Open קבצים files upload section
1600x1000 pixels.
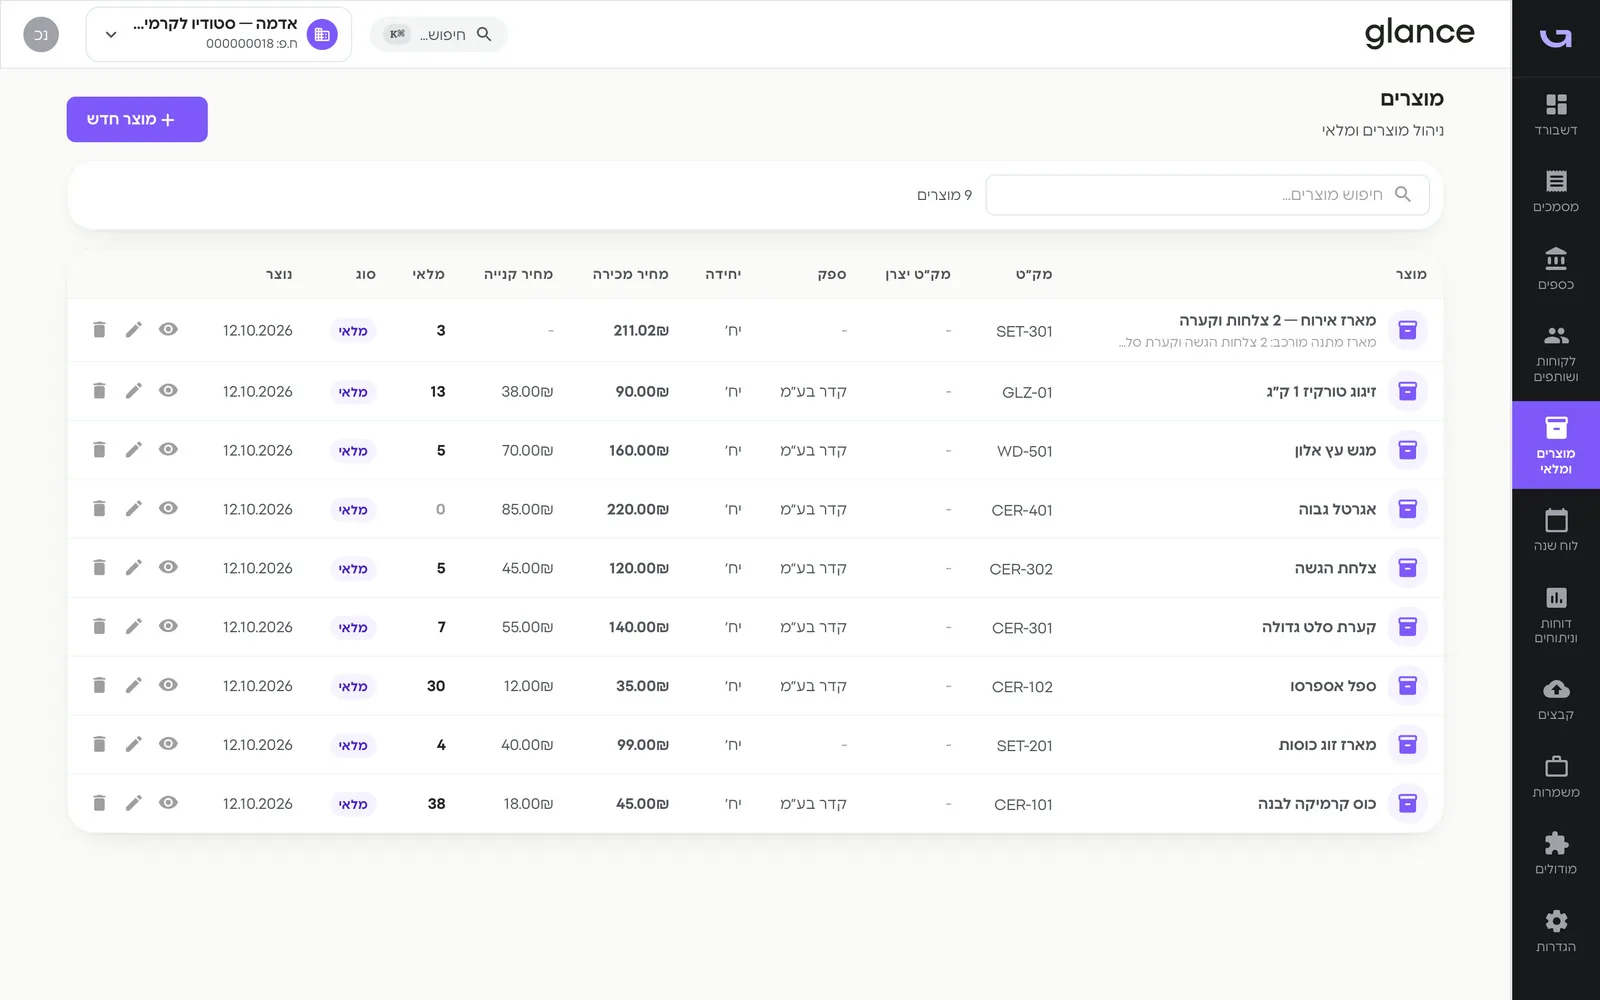click(1556, 700)
